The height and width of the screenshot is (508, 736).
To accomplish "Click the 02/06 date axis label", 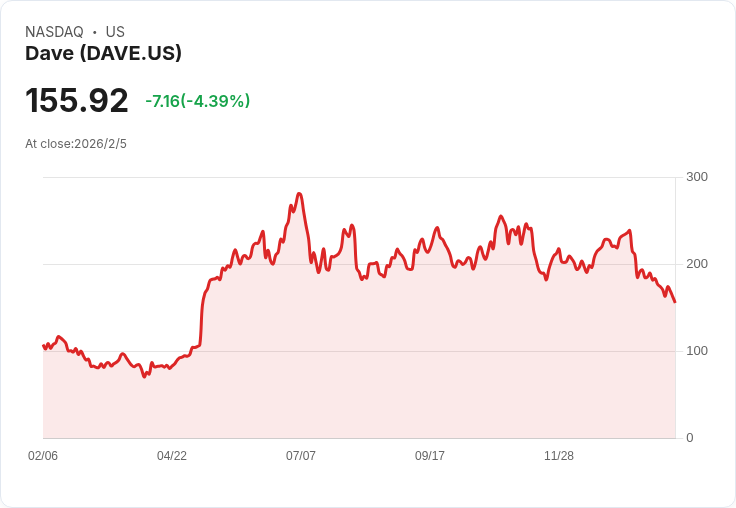I will click(43, 455).
